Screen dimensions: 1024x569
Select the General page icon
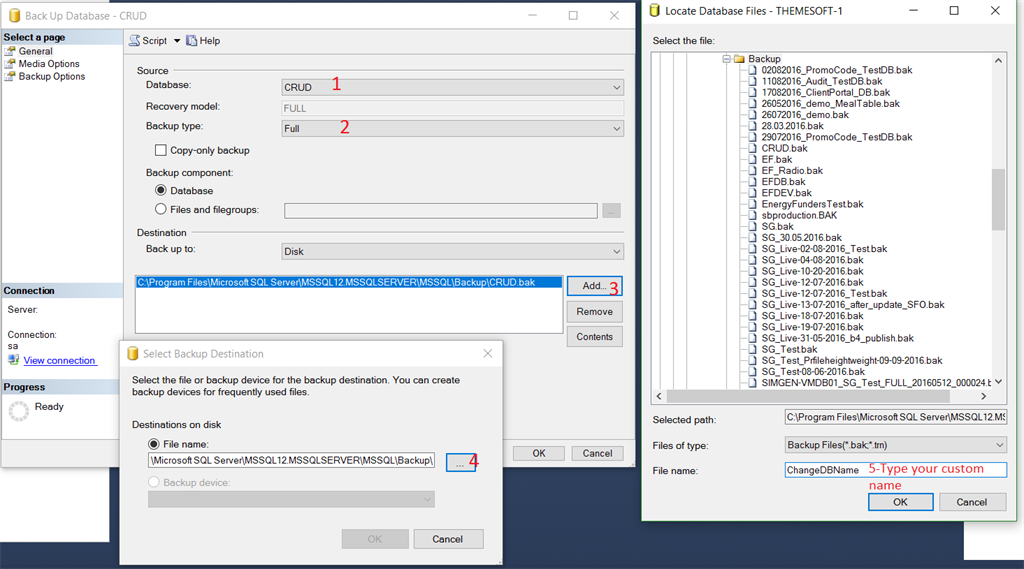tap(10, 51)
